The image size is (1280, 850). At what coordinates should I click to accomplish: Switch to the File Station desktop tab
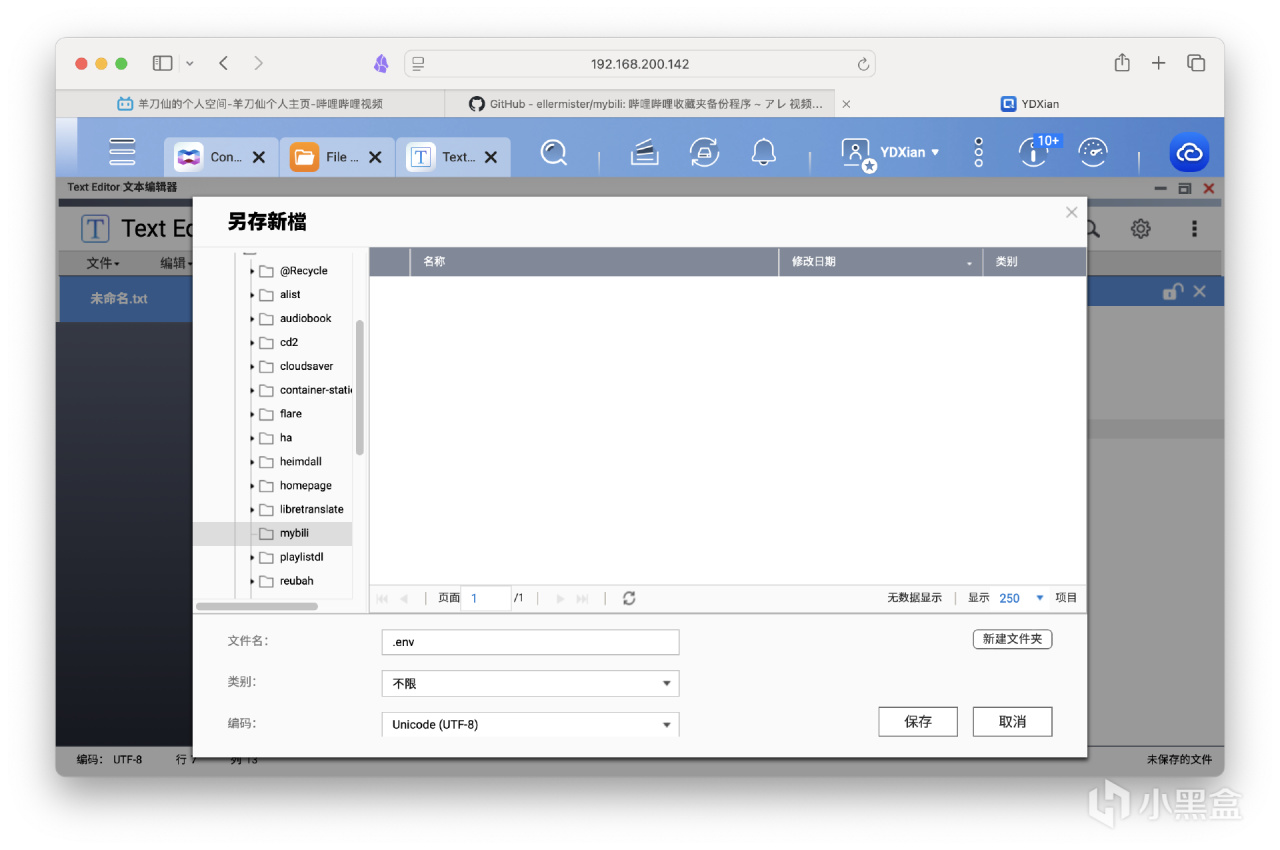[x=337, y=157]
